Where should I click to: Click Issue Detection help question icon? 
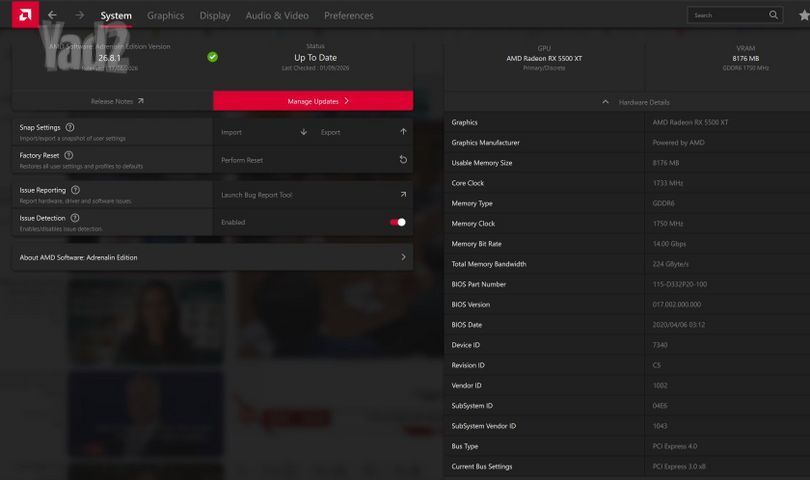tap(75, 218)
